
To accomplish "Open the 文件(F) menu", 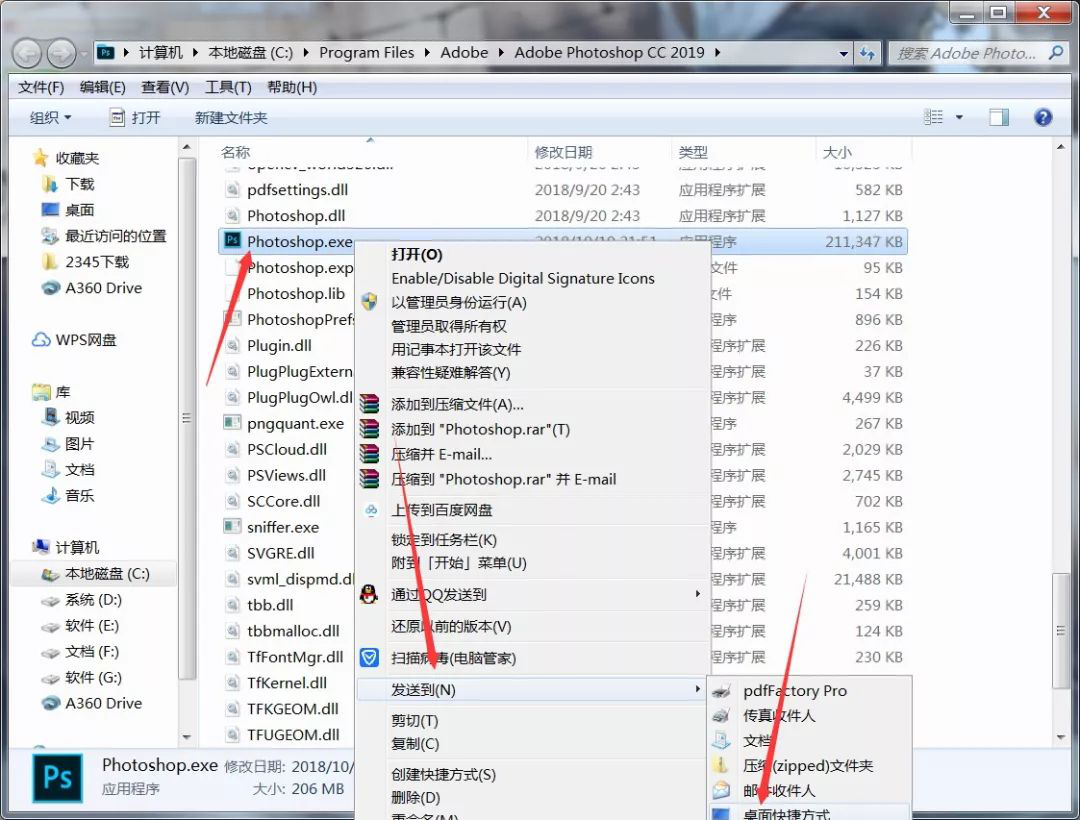I will click(x=41, y=87).
